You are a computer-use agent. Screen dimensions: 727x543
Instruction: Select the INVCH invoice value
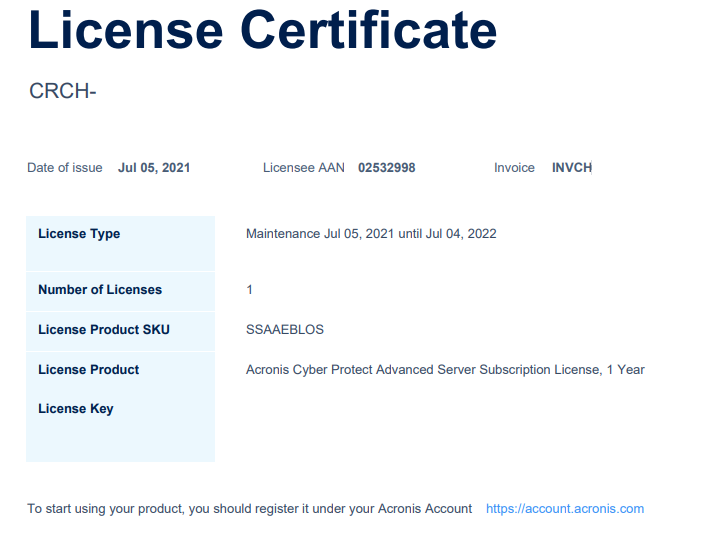[x=572, y=167]
